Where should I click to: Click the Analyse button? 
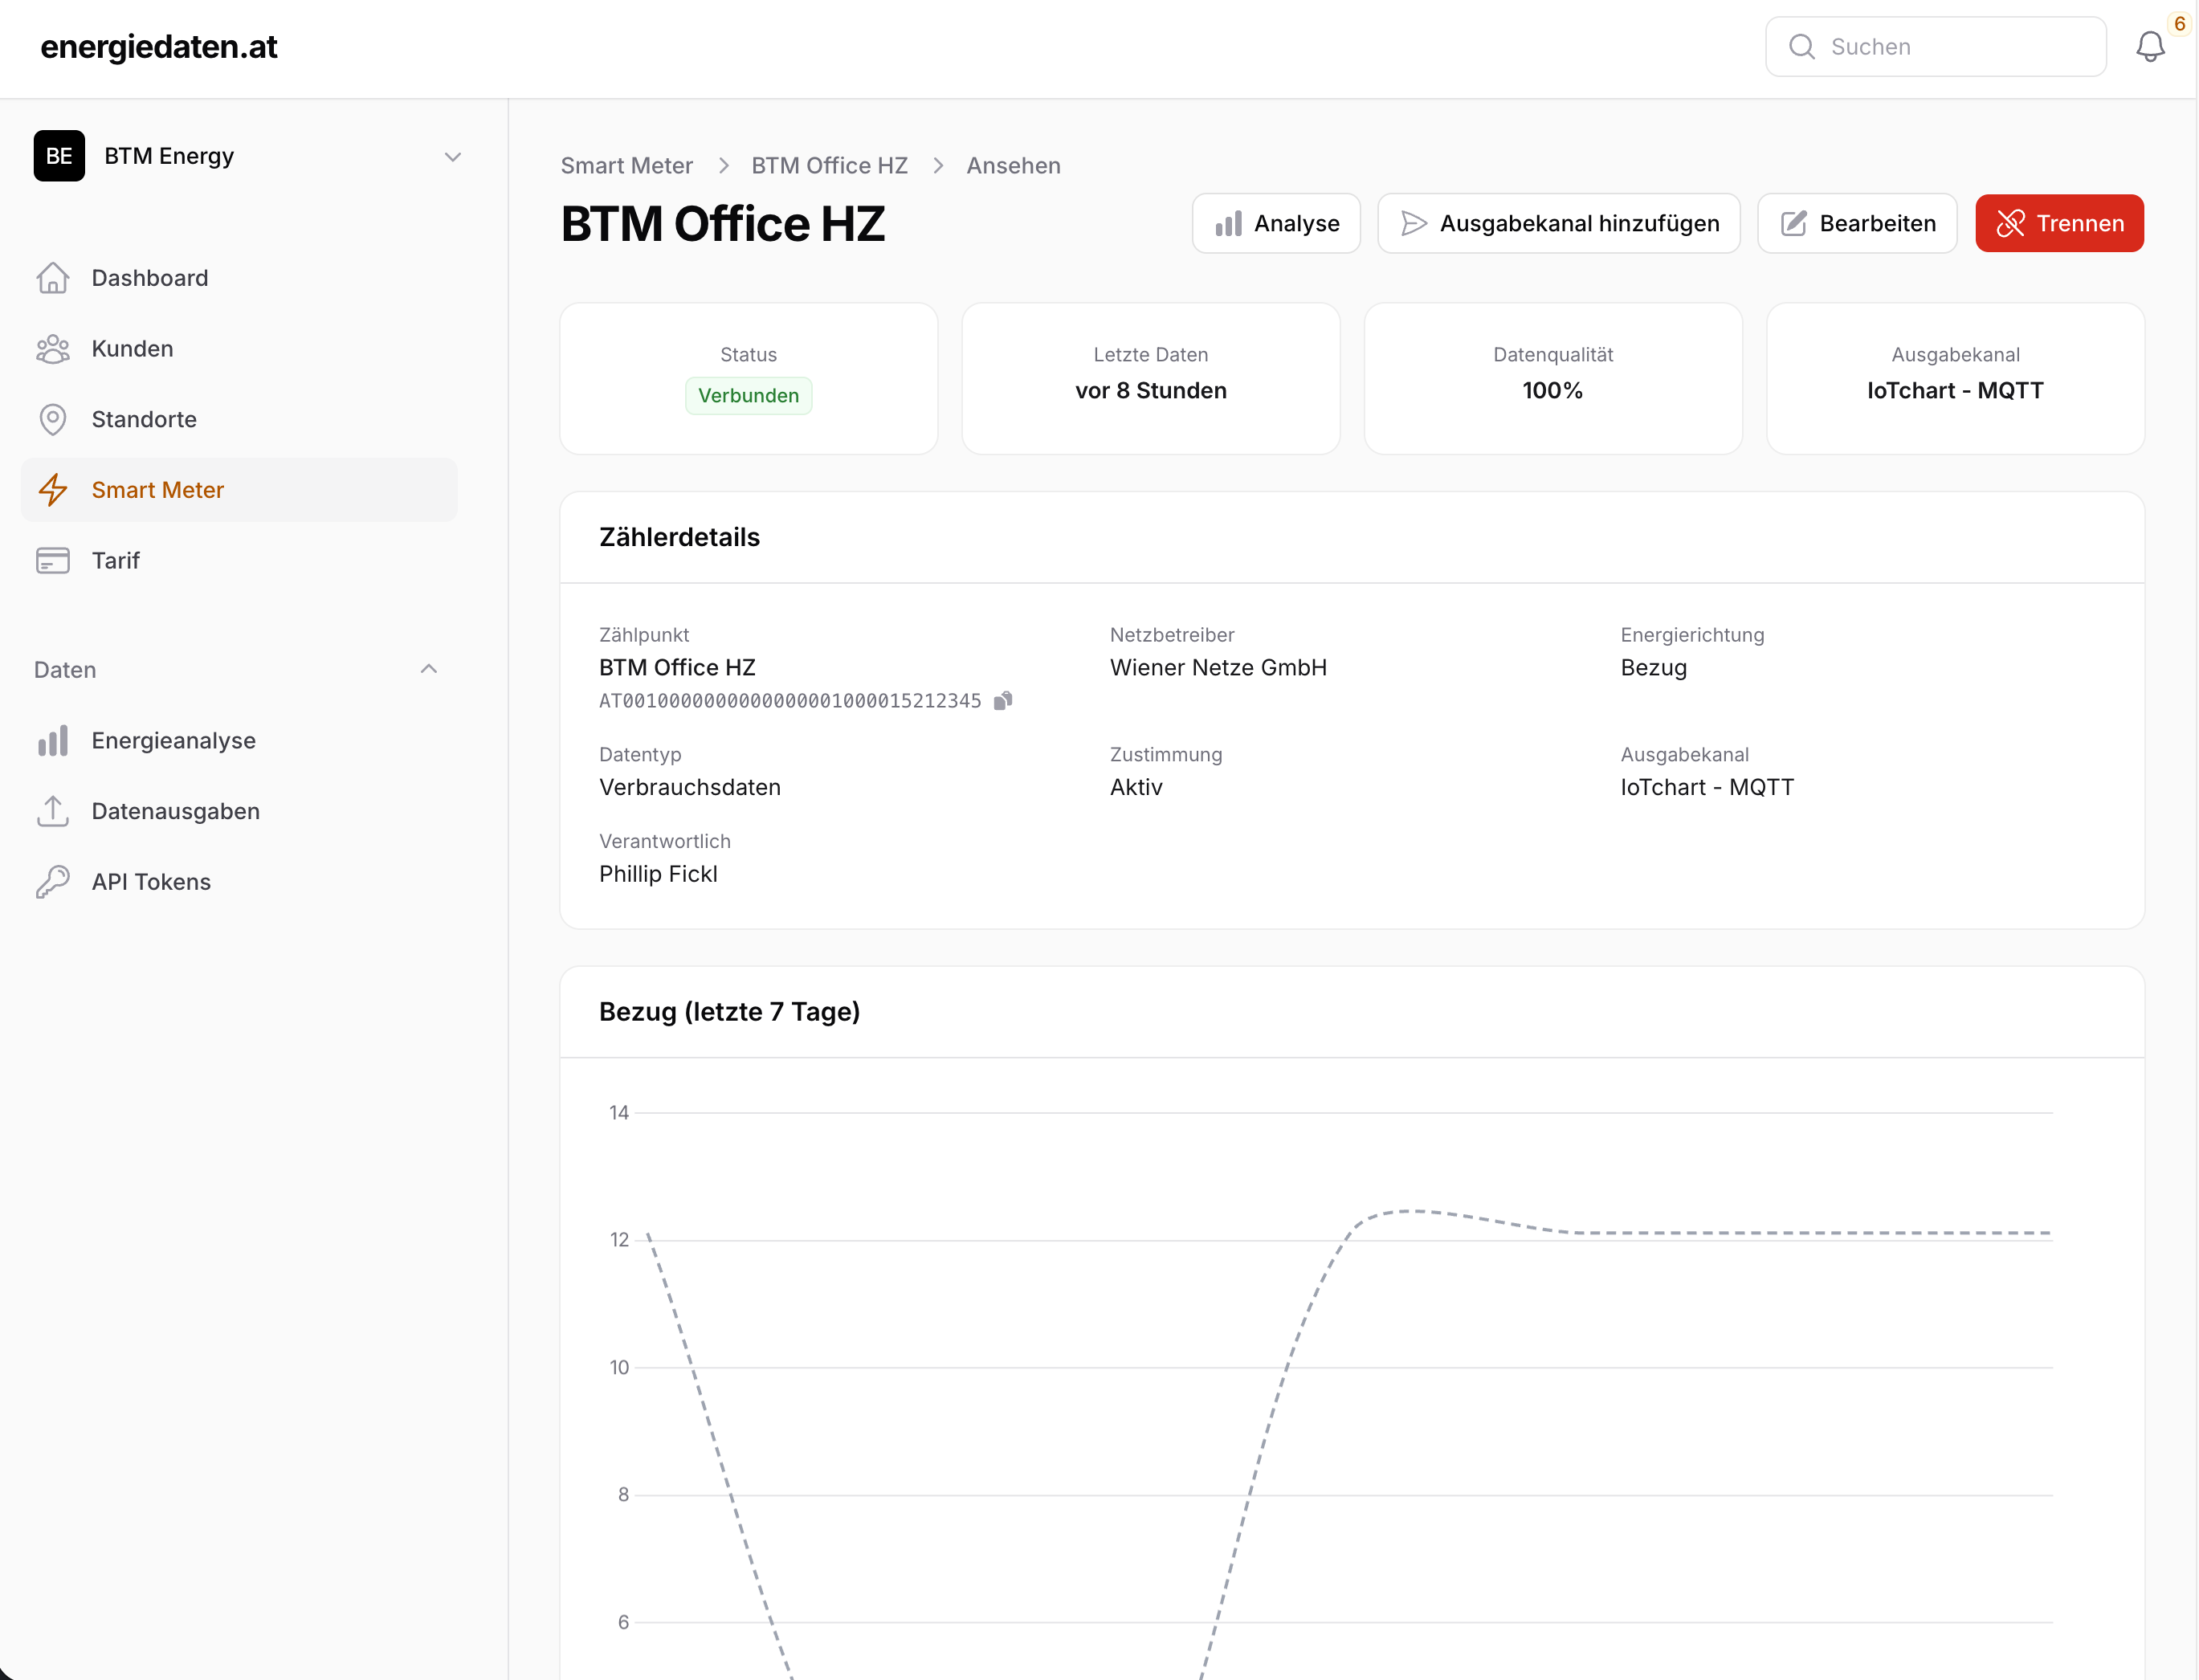click(1276, 223)
